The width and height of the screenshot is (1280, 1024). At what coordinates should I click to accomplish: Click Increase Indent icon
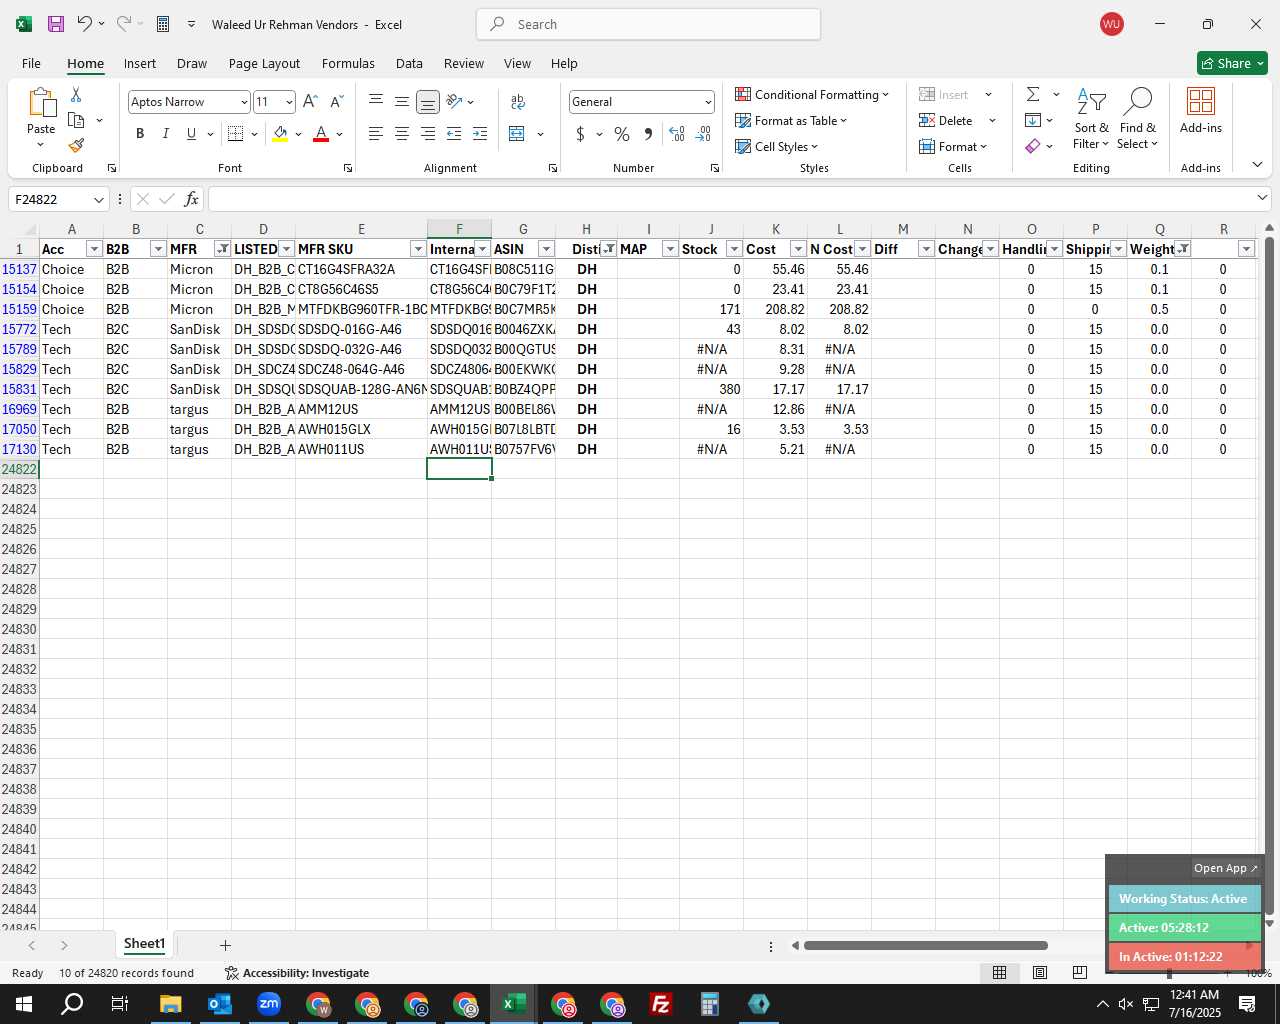pos(480,134)
